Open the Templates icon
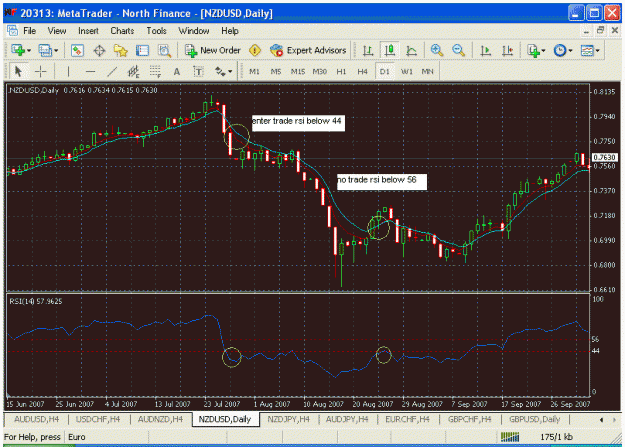This screenshot has width=625, height=447. pos(587,51)
